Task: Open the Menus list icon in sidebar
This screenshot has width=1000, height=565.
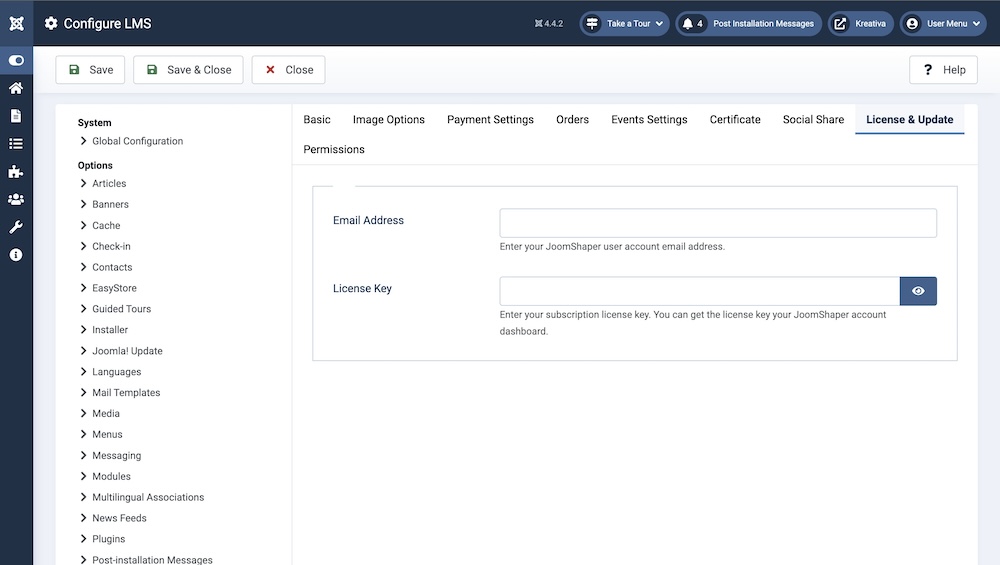Action: (16, 144)
